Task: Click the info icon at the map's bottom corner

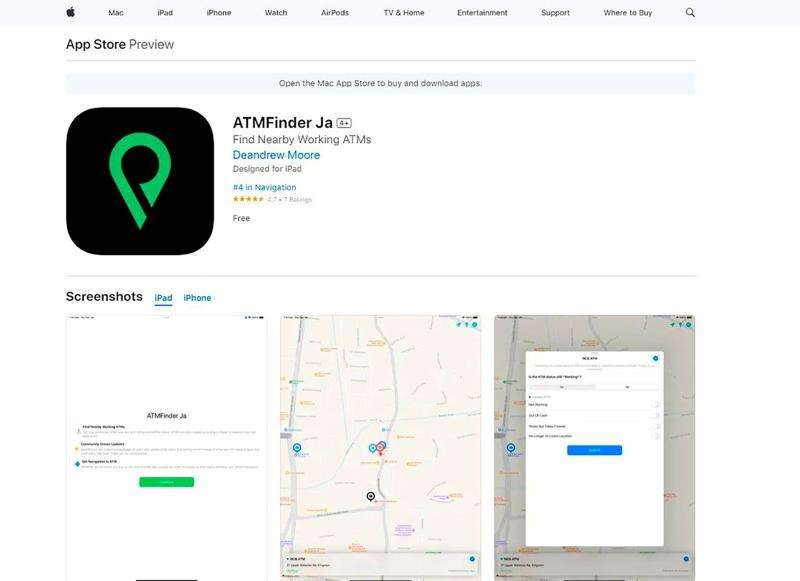Action: point(471,558)
